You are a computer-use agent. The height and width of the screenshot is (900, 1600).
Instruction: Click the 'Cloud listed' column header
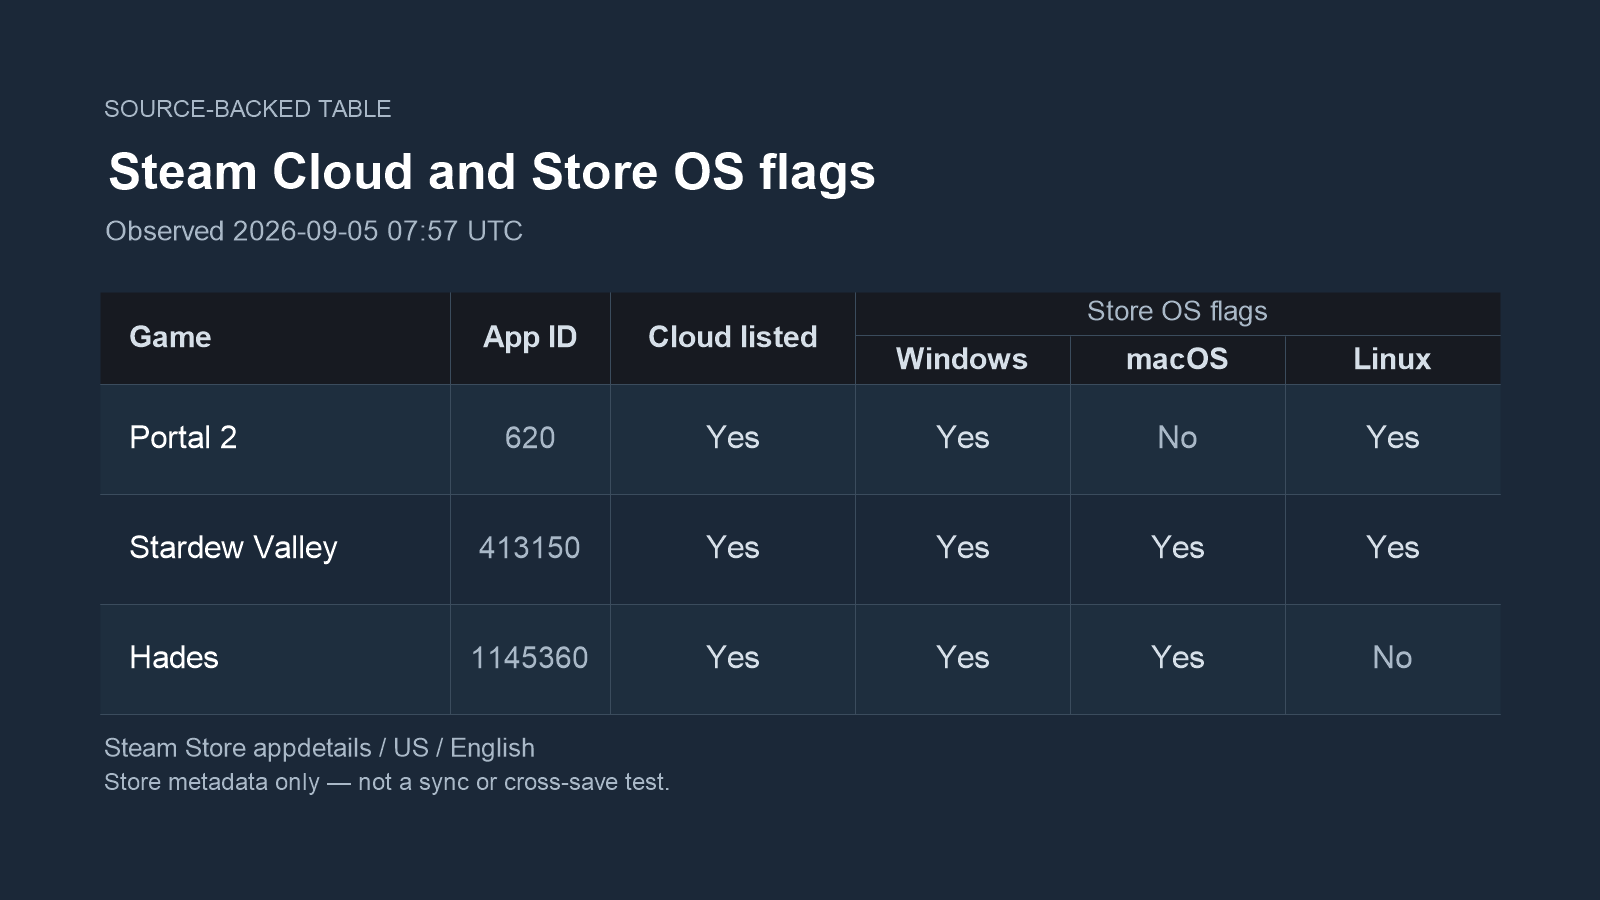[733, 338]
